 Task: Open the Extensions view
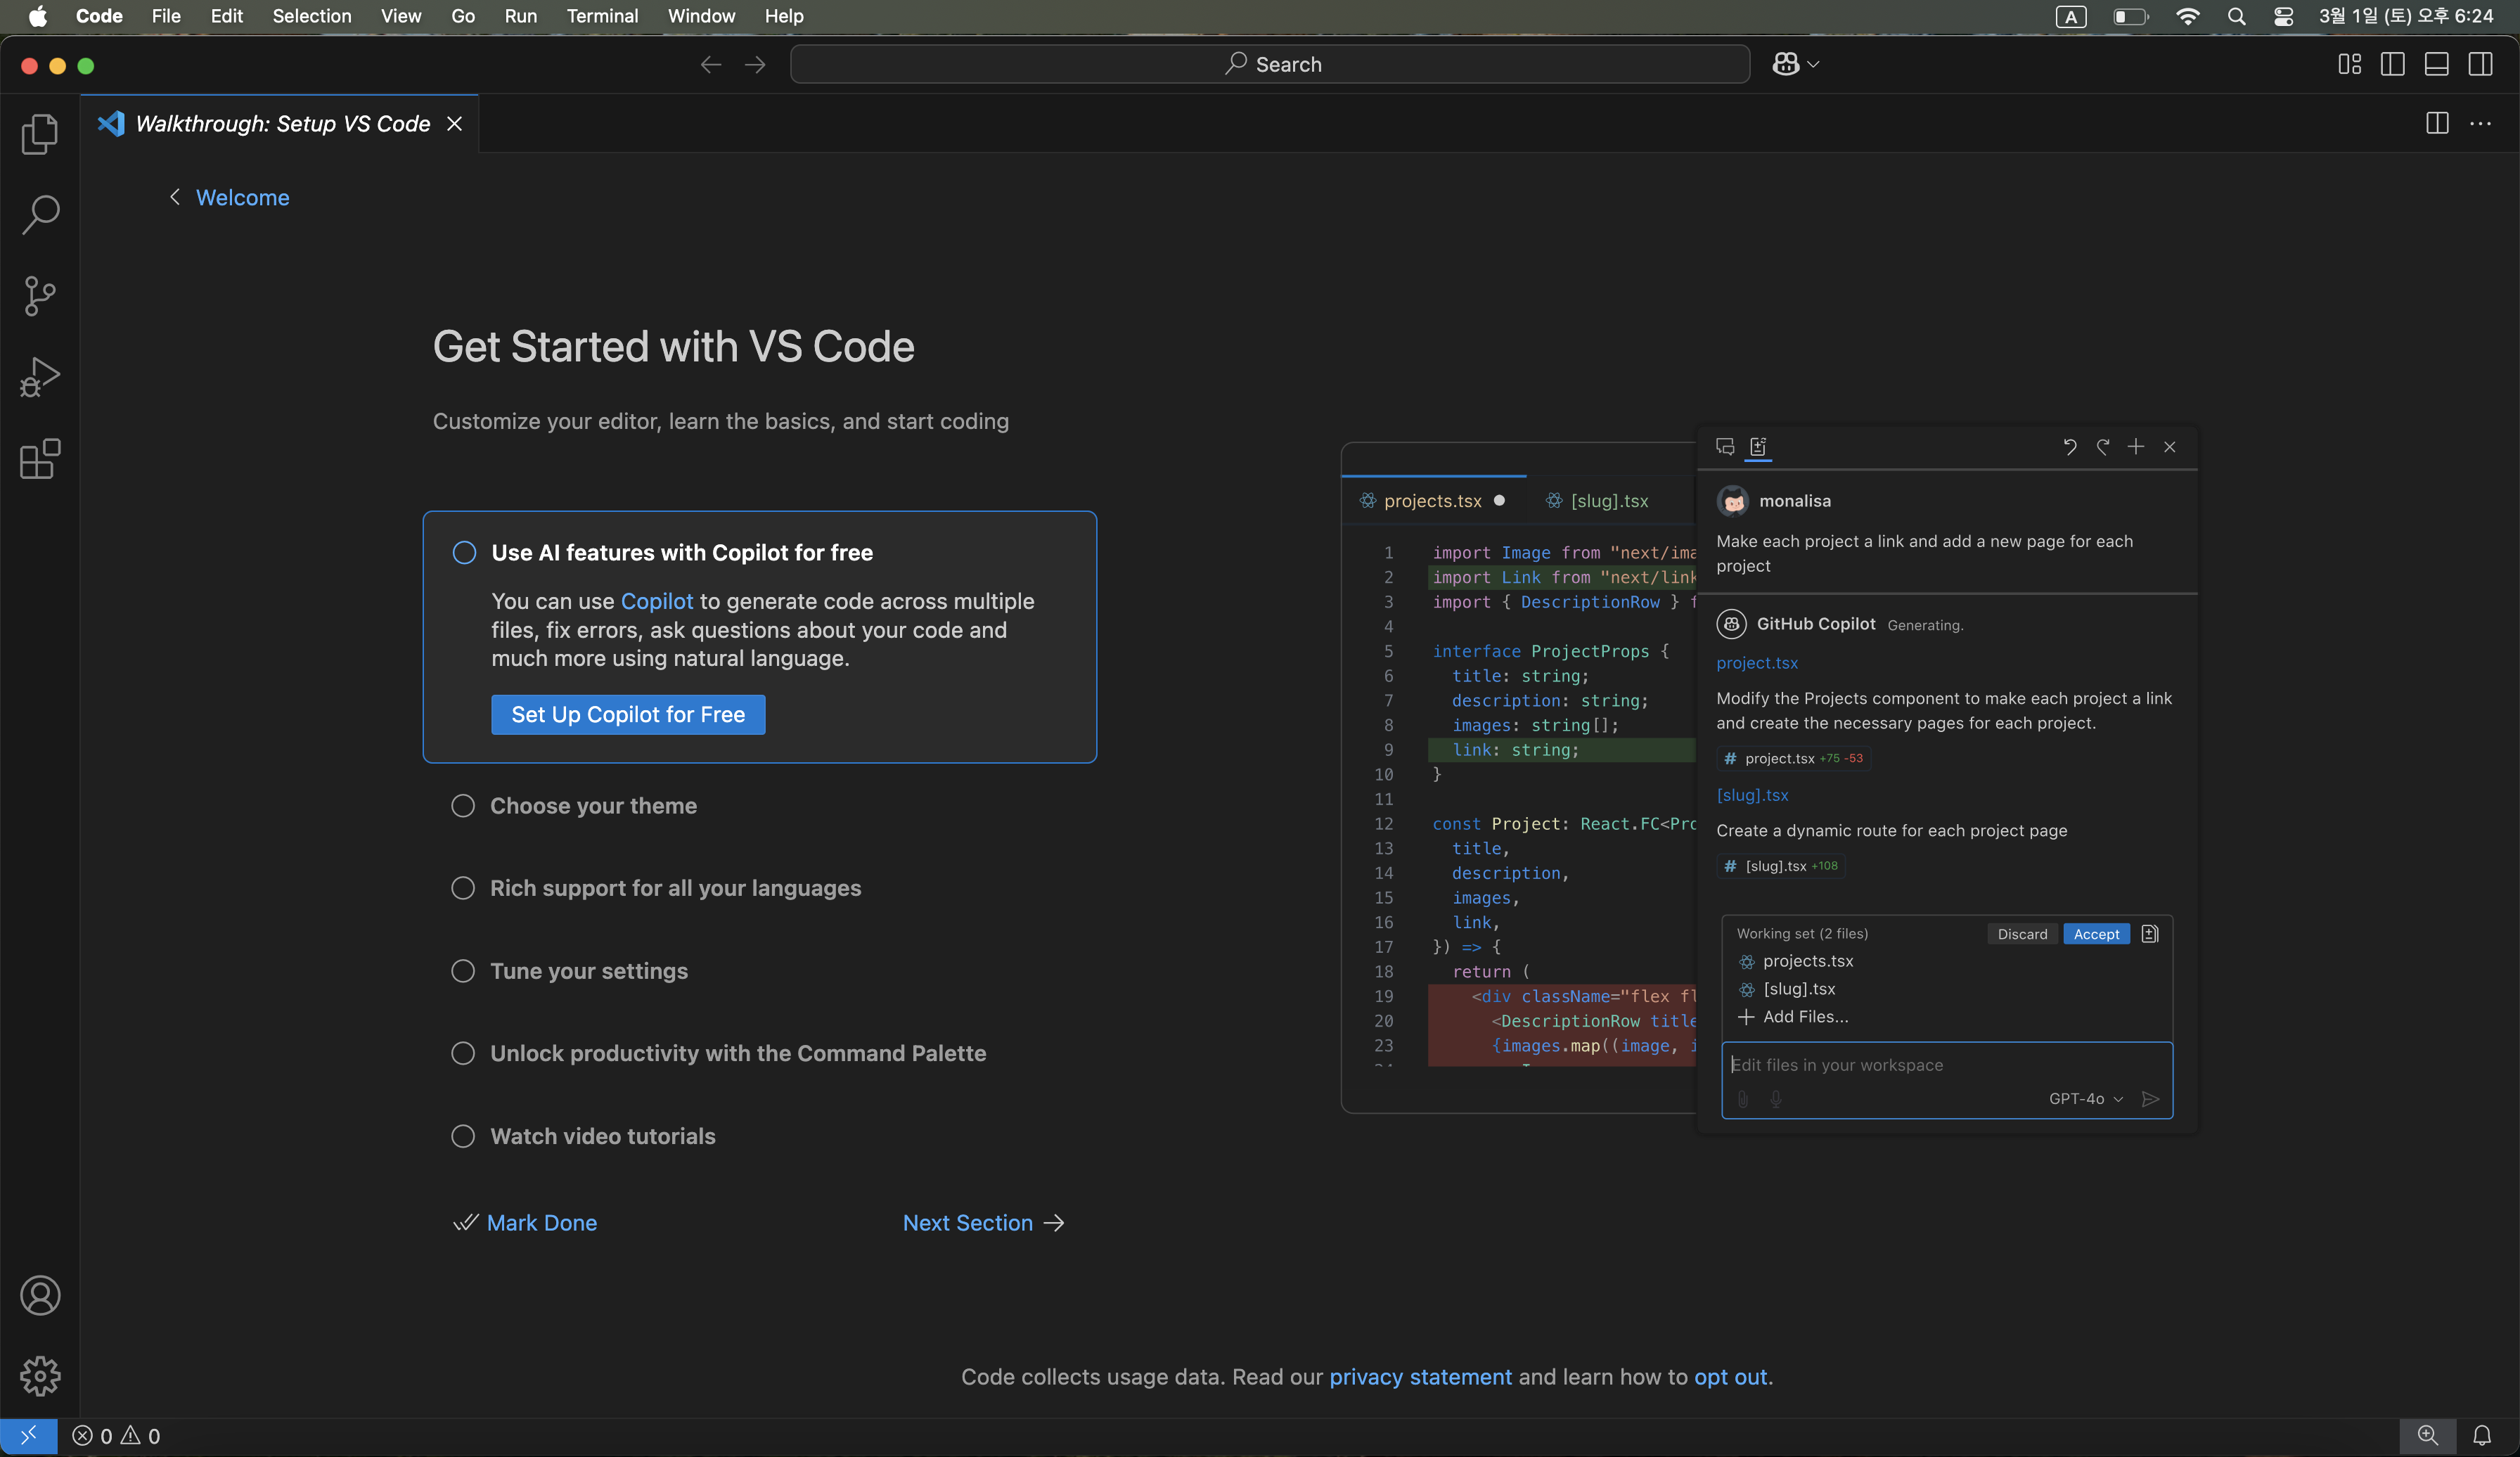[40, 459]
